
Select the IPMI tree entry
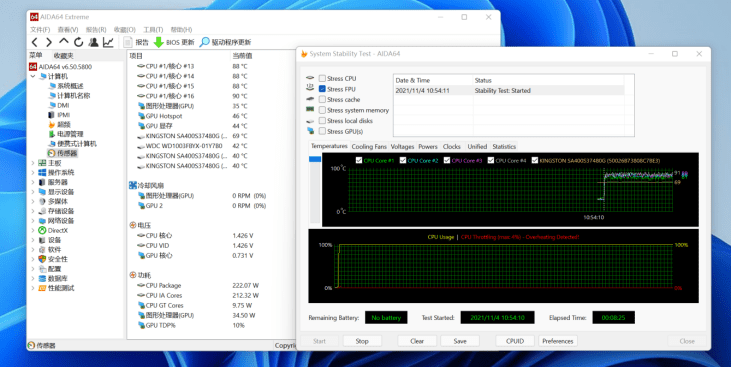pos(59,115)
